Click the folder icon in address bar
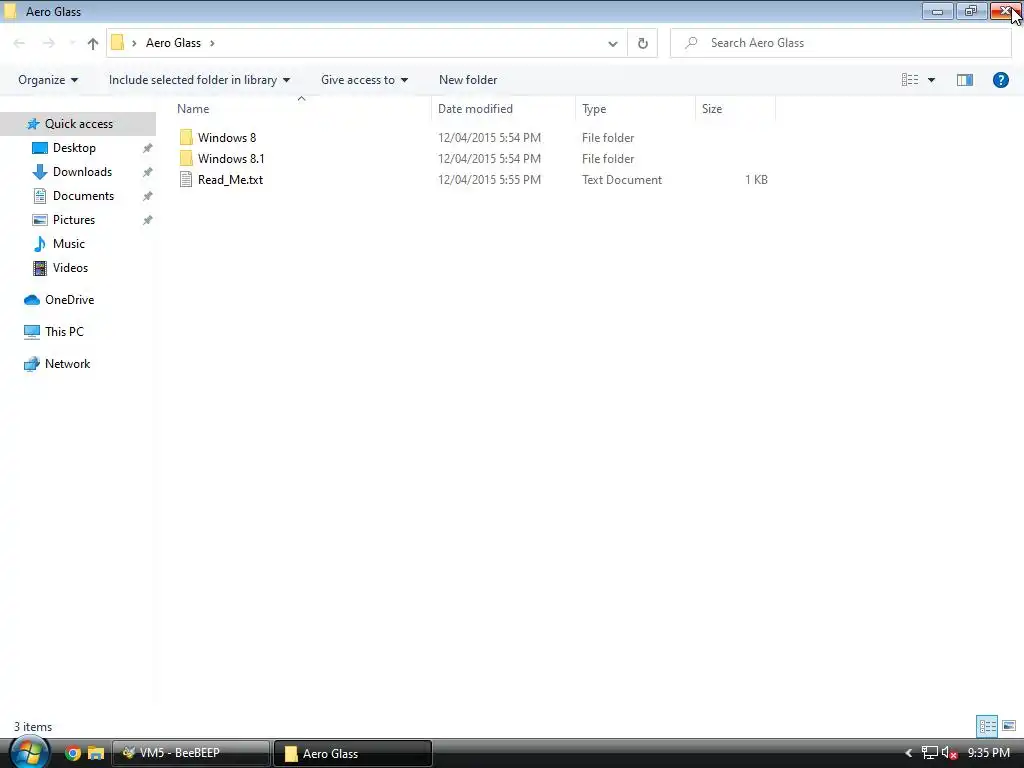Viewport: 1024px width, 768px height. 118,42
